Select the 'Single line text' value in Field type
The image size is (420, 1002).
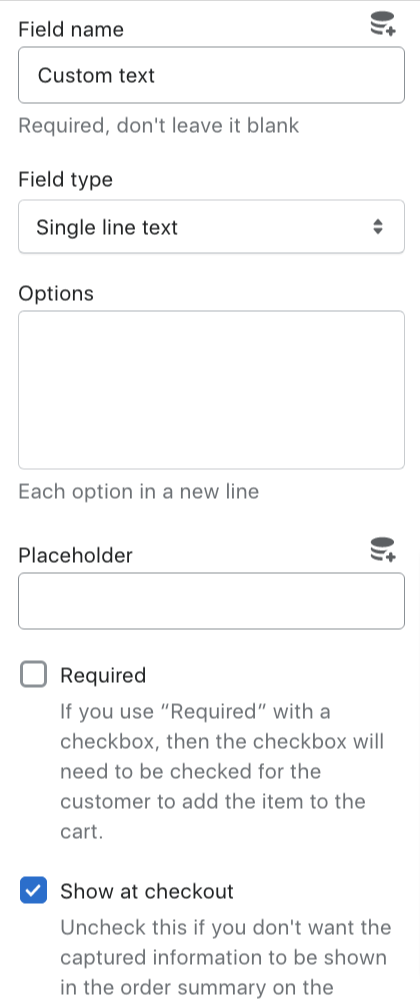point(107,227)
